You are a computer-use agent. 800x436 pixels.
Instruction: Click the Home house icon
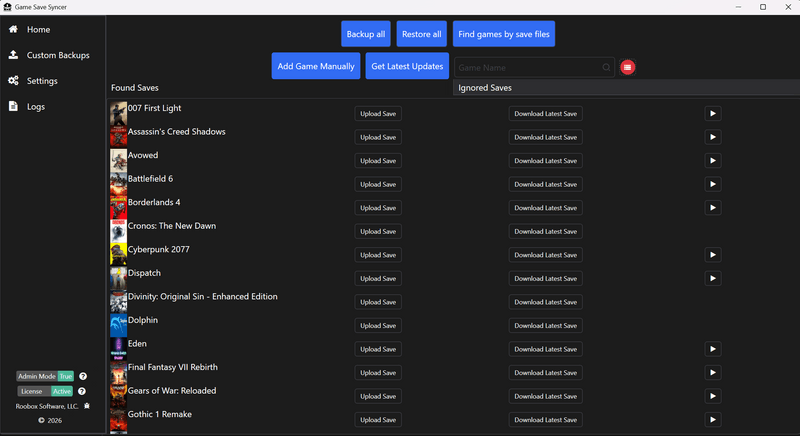[x=13, y=29]
